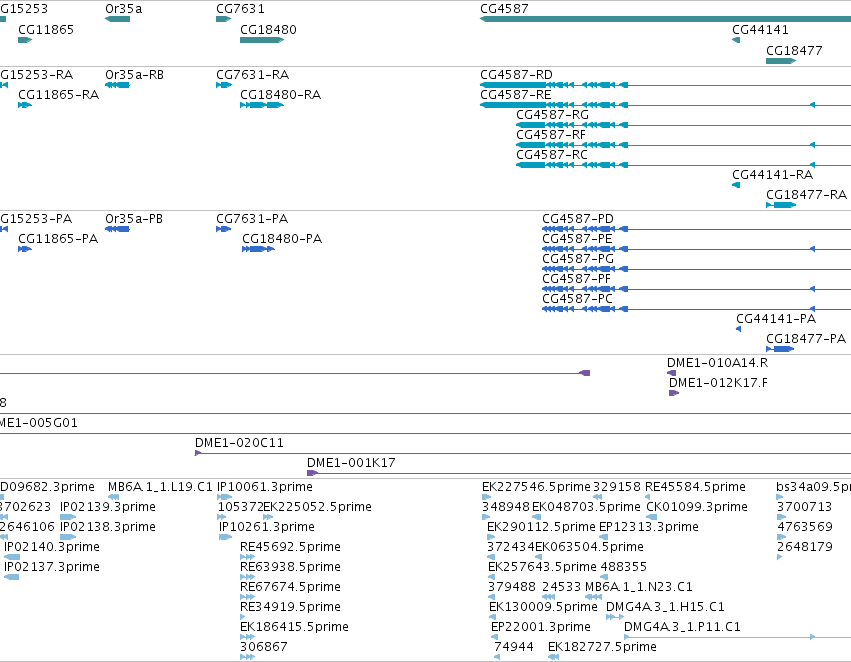851x662 pixels.
Task: Select the DME1-020C11 clone
Action: click(523, 453)
